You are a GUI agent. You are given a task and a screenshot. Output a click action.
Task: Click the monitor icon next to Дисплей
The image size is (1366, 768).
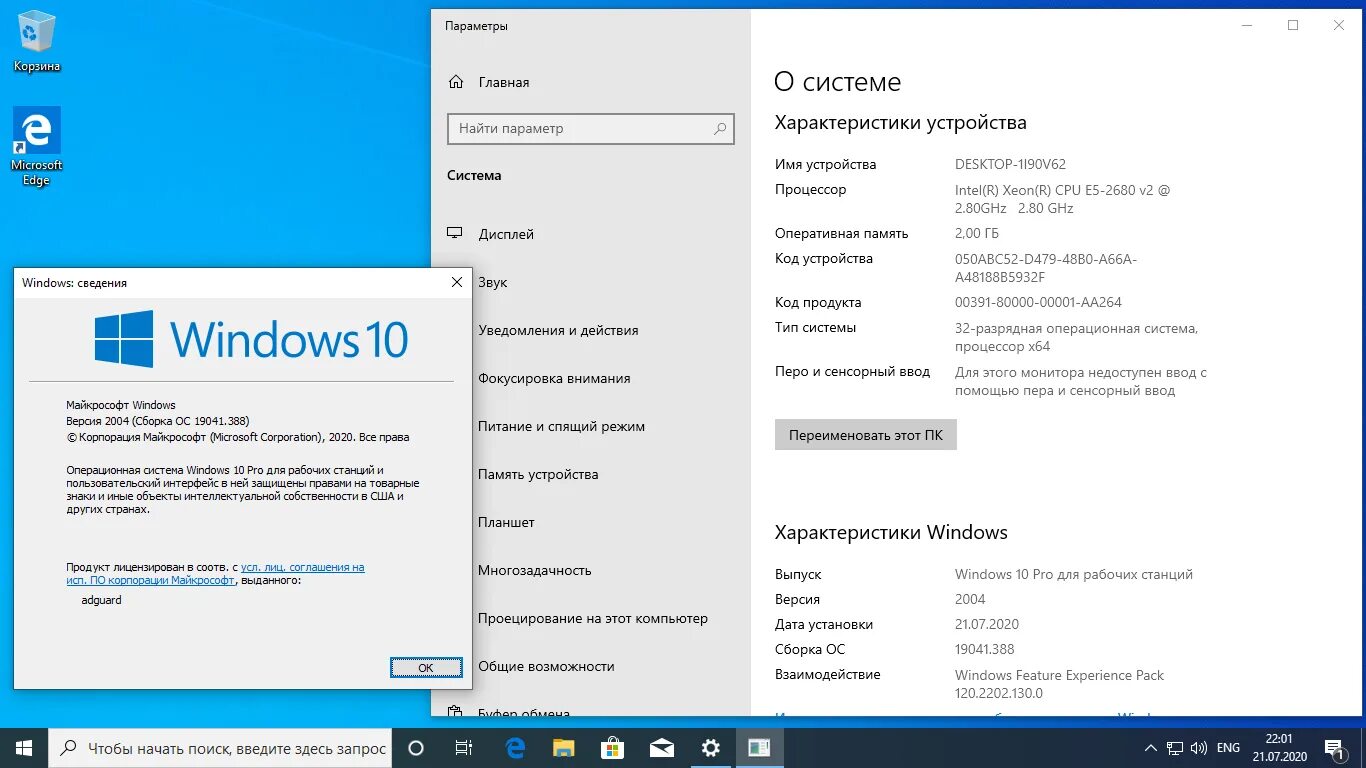pos(455,234)
